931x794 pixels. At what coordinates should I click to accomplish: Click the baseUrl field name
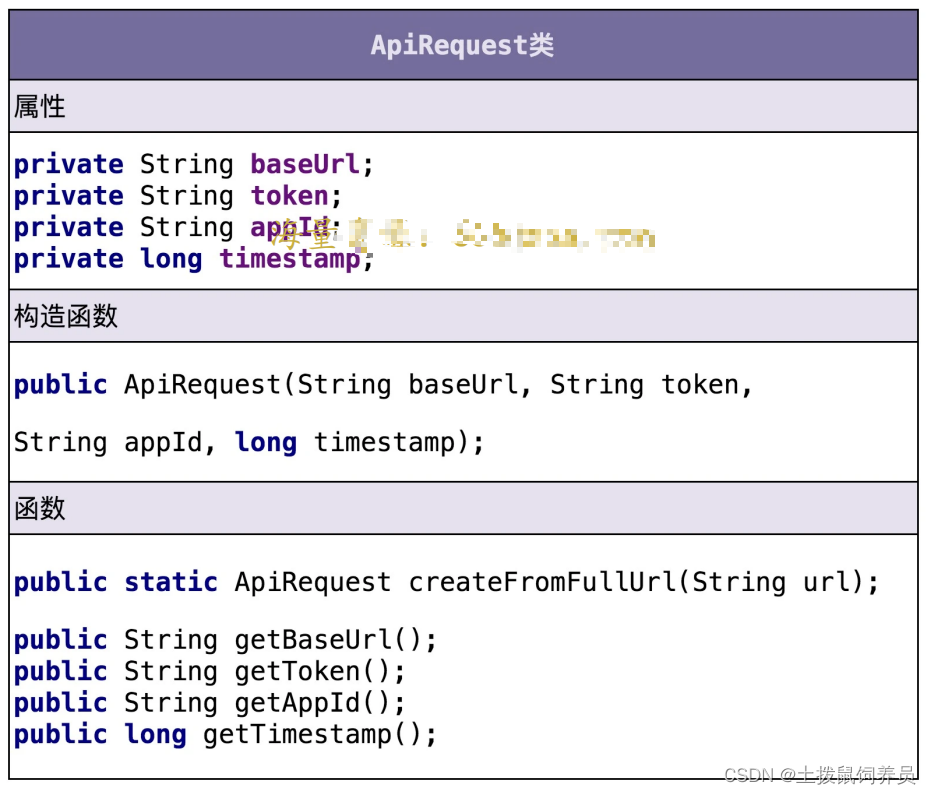304,164
